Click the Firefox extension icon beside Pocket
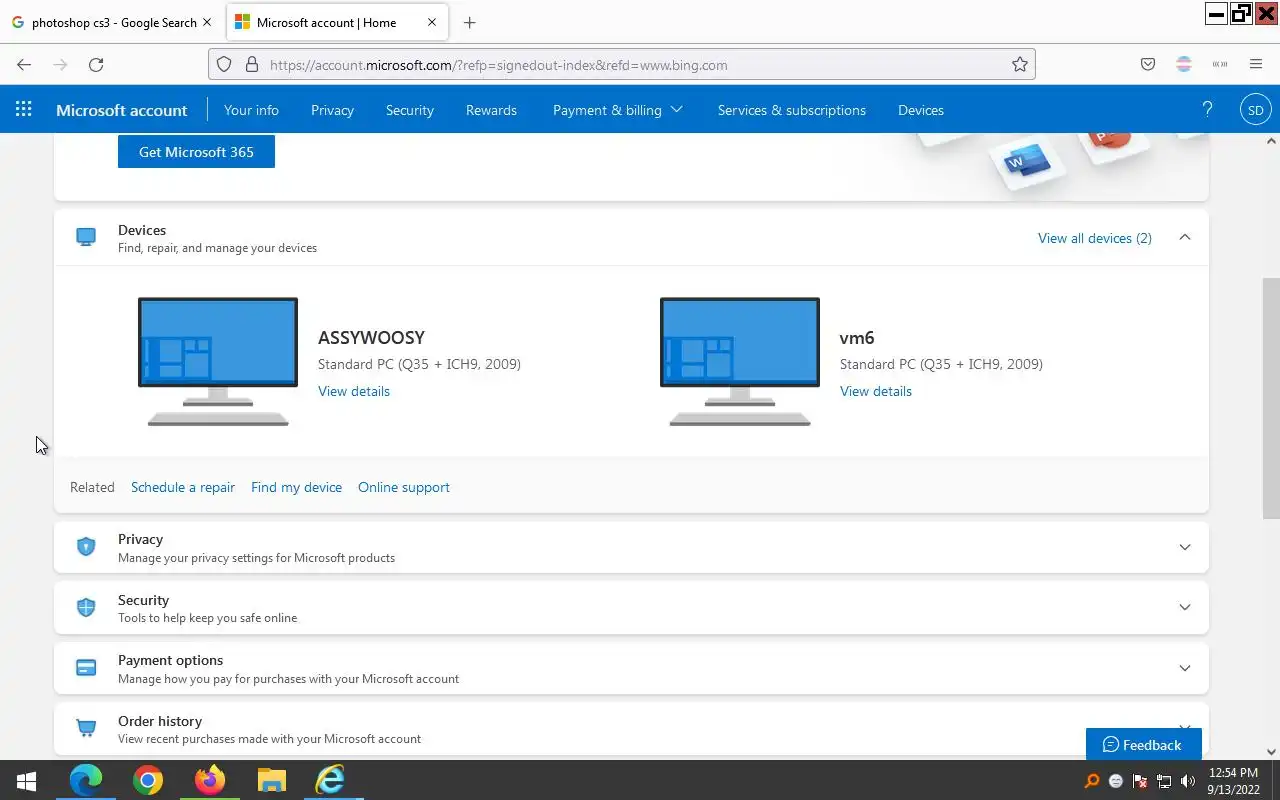The image size is (1280, 800). point(1184,65)
